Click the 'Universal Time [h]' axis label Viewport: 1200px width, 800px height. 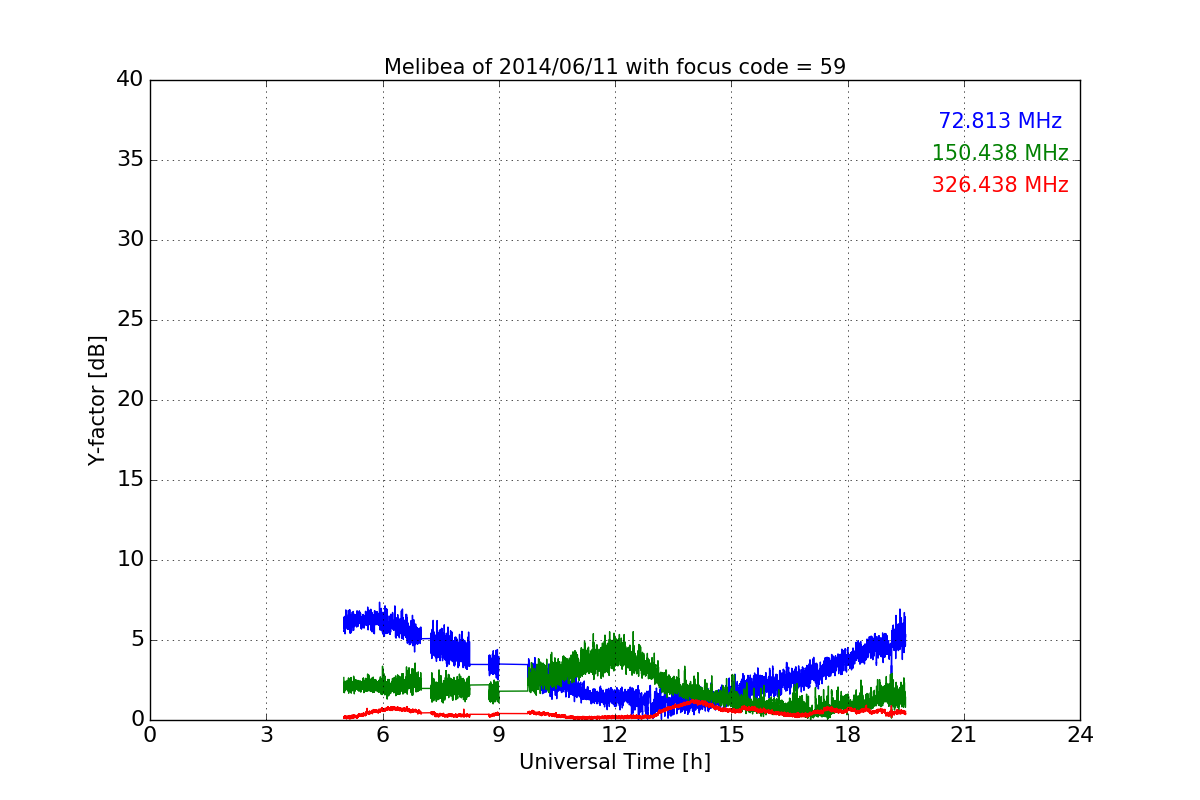615,762
